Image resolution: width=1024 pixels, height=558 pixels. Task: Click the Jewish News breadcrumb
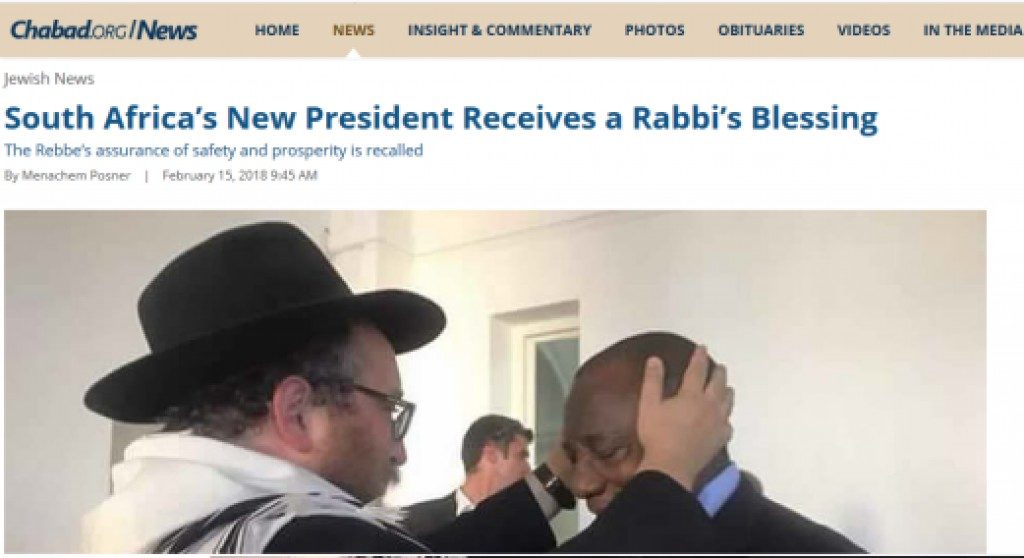point(49,79)
